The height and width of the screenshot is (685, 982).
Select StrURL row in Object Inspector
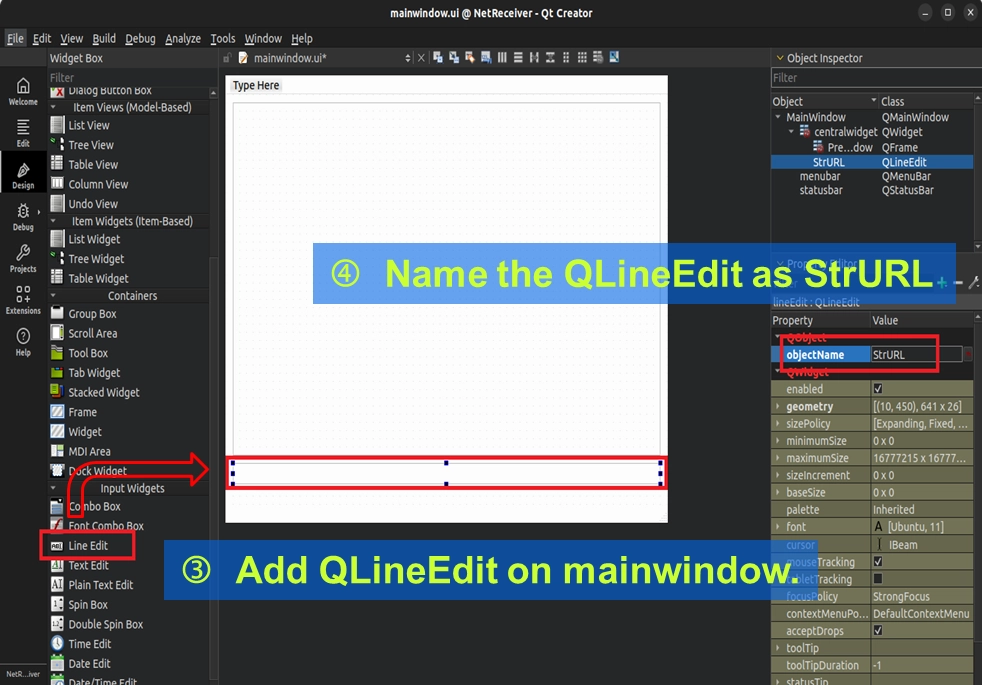click(871, 162)
